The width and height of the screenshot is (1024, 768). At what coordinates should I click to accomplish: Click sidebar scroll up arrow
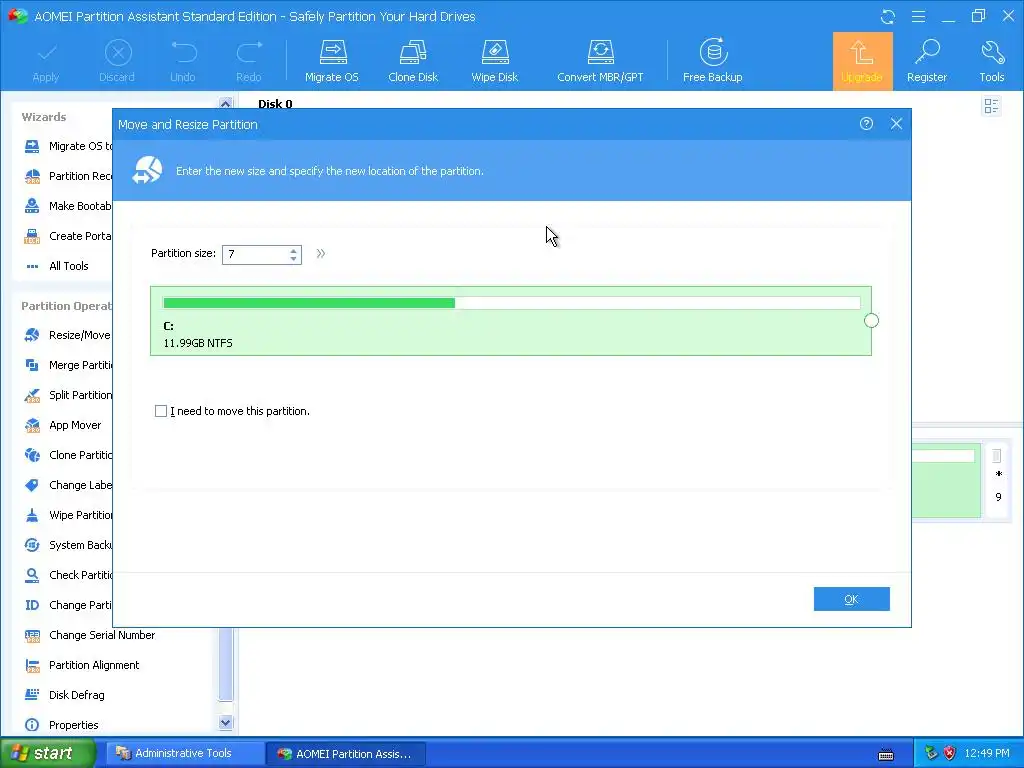click(x=225, y=104)
